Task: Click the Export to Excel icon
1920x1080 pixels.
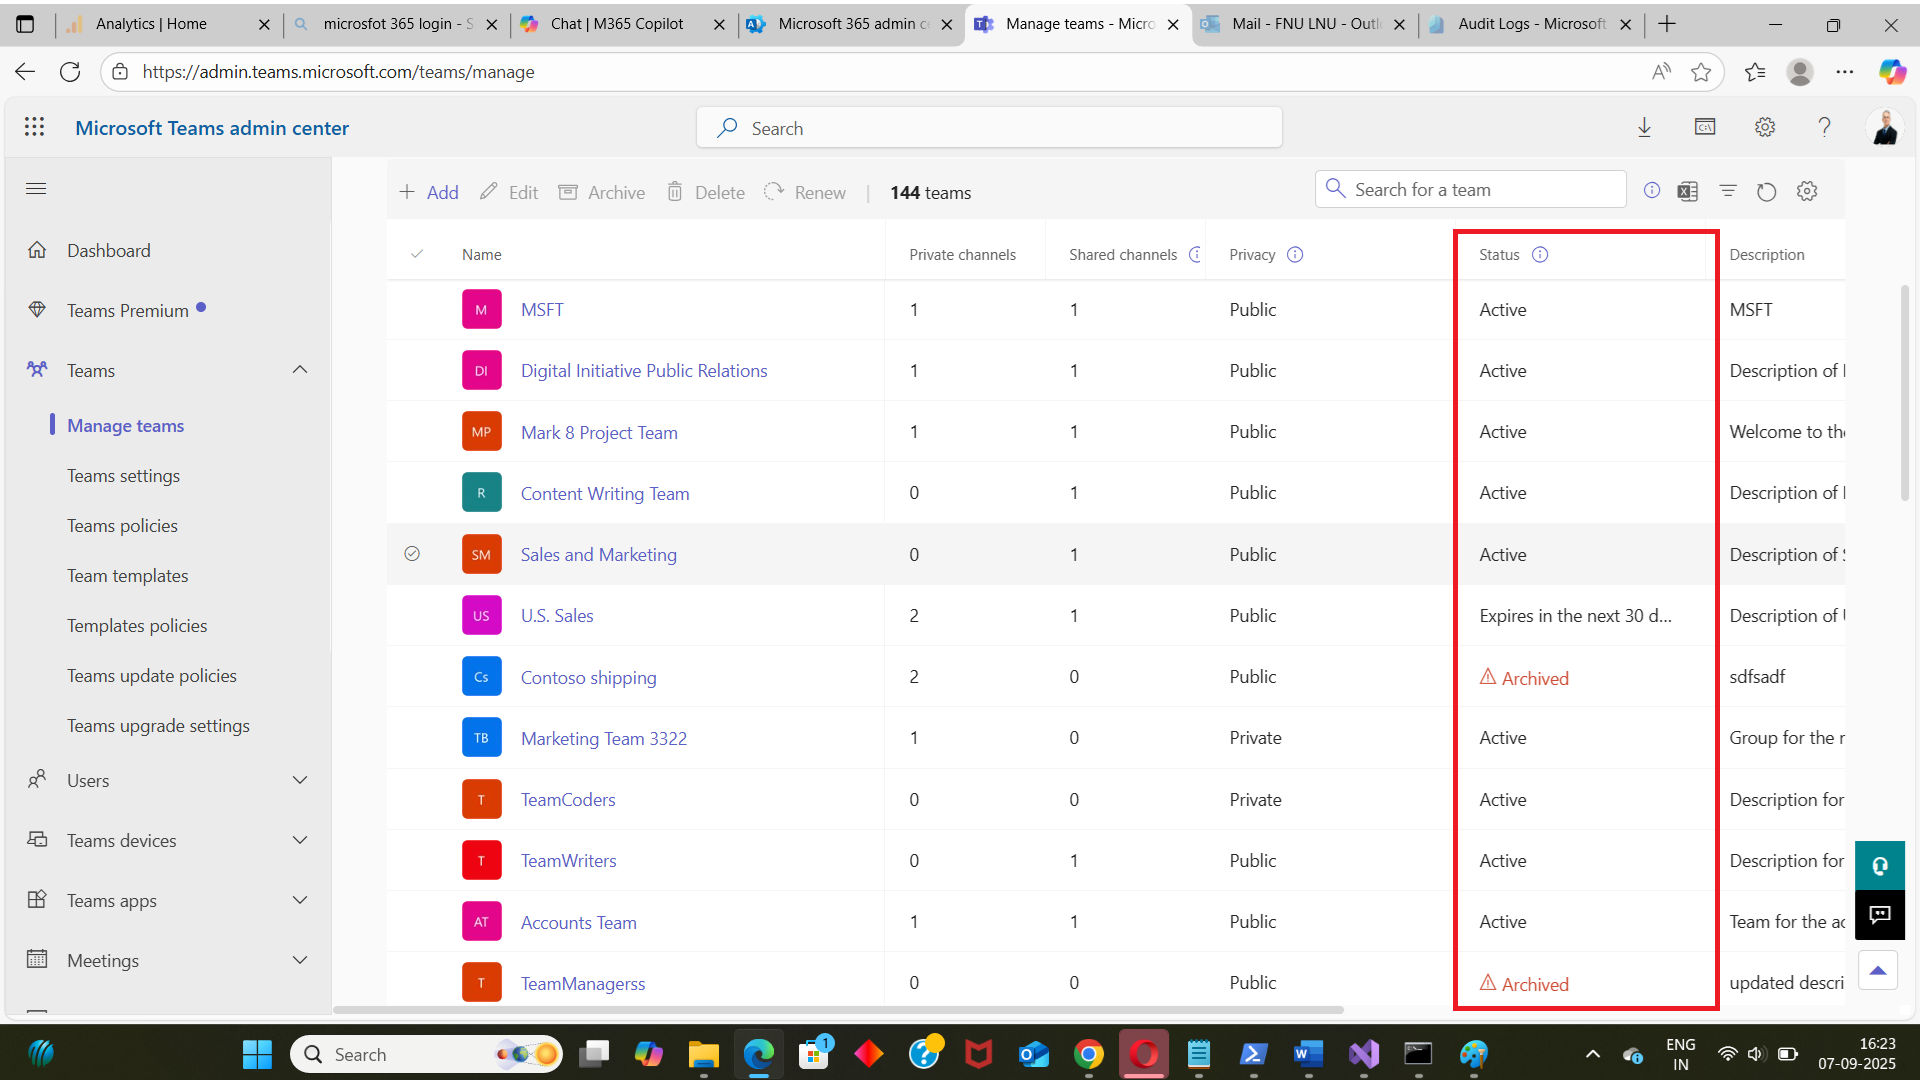Action: tap(1688, 192)
